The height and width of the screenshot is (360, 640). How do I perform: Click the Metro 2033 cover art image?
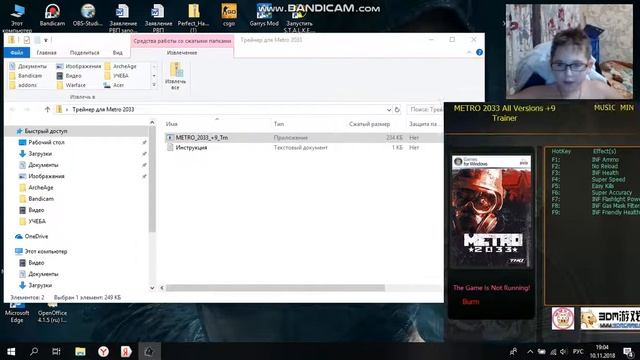click(491, 211)
